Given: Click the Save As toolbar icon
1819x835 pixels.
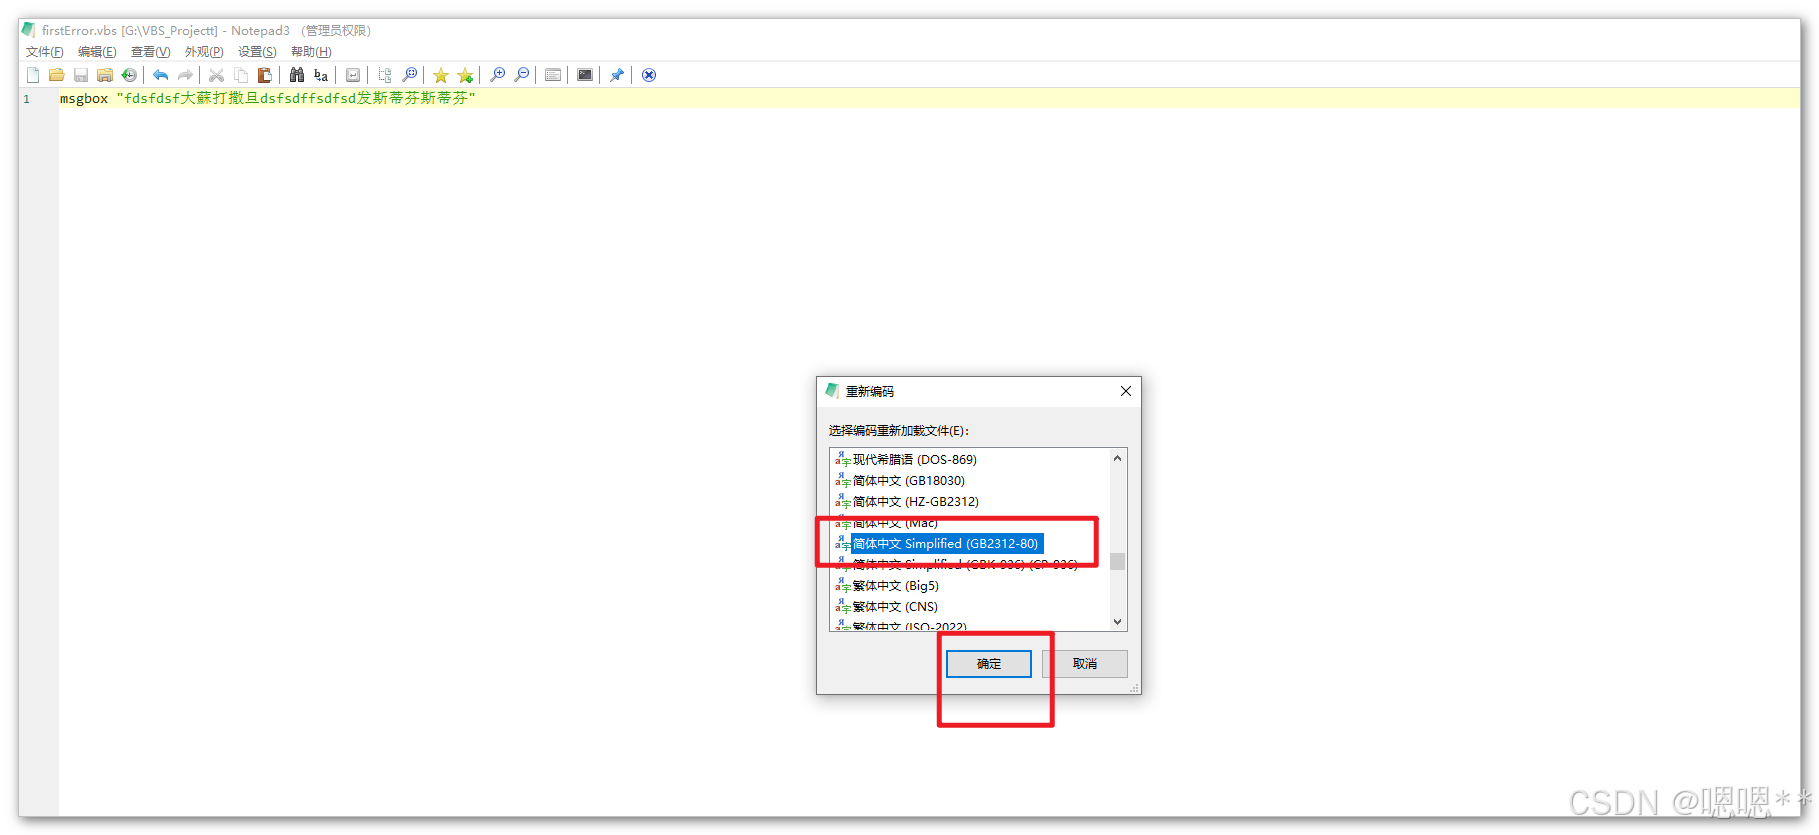Looking at the screenshot, I should coord(105,75).
